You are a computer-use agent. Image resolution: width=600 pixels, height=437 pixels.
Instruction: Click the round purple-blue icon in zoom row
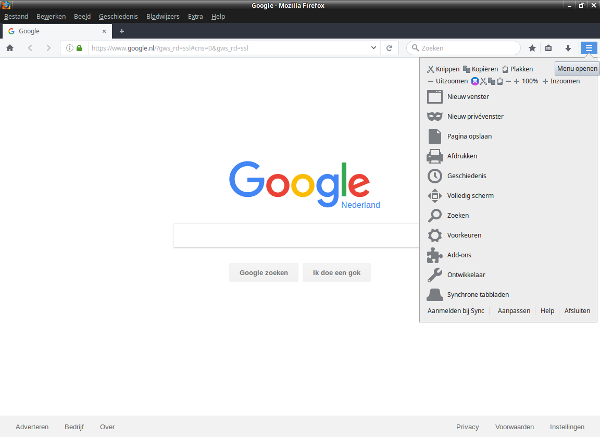click(475, 81)
